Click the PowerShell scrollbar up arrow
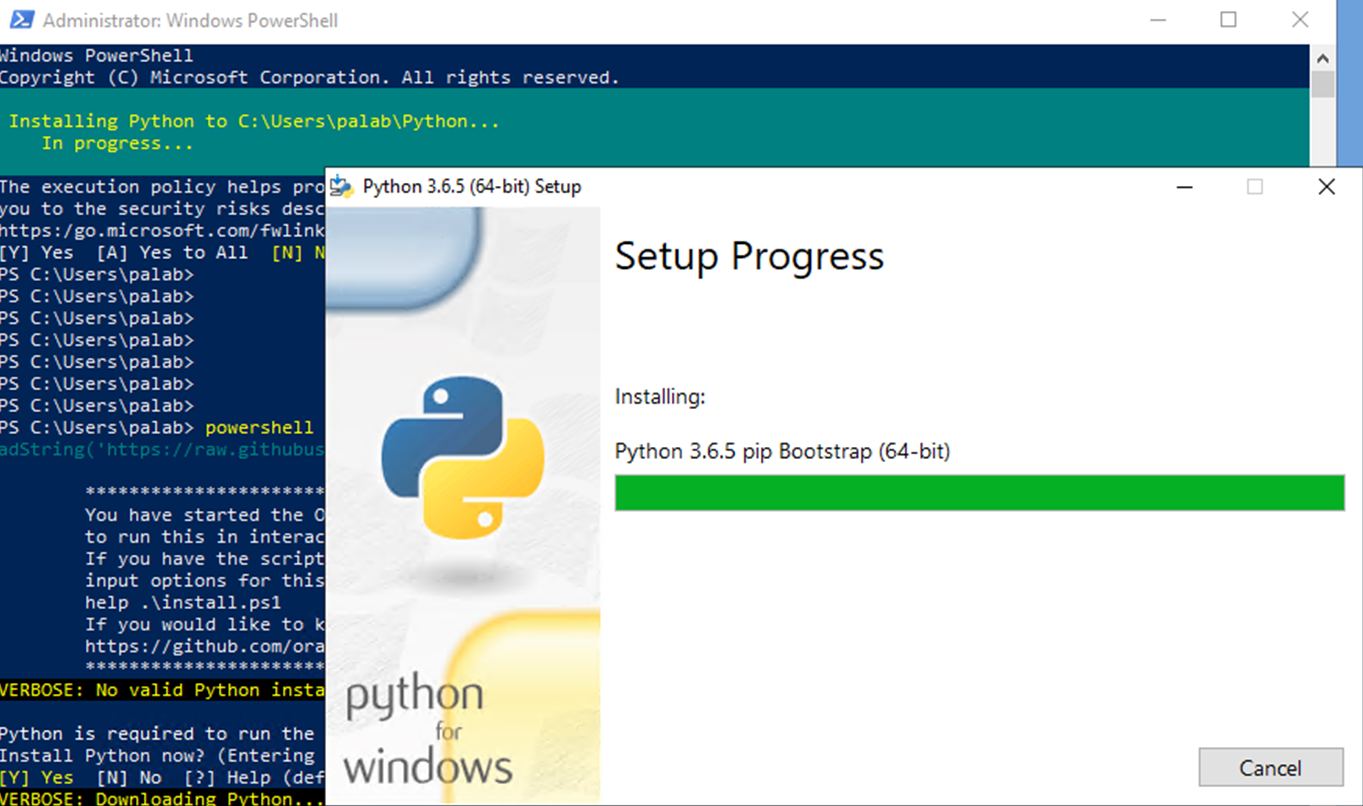The height and width of the screenshot is (806, 1363). [x=1322, y=58]
